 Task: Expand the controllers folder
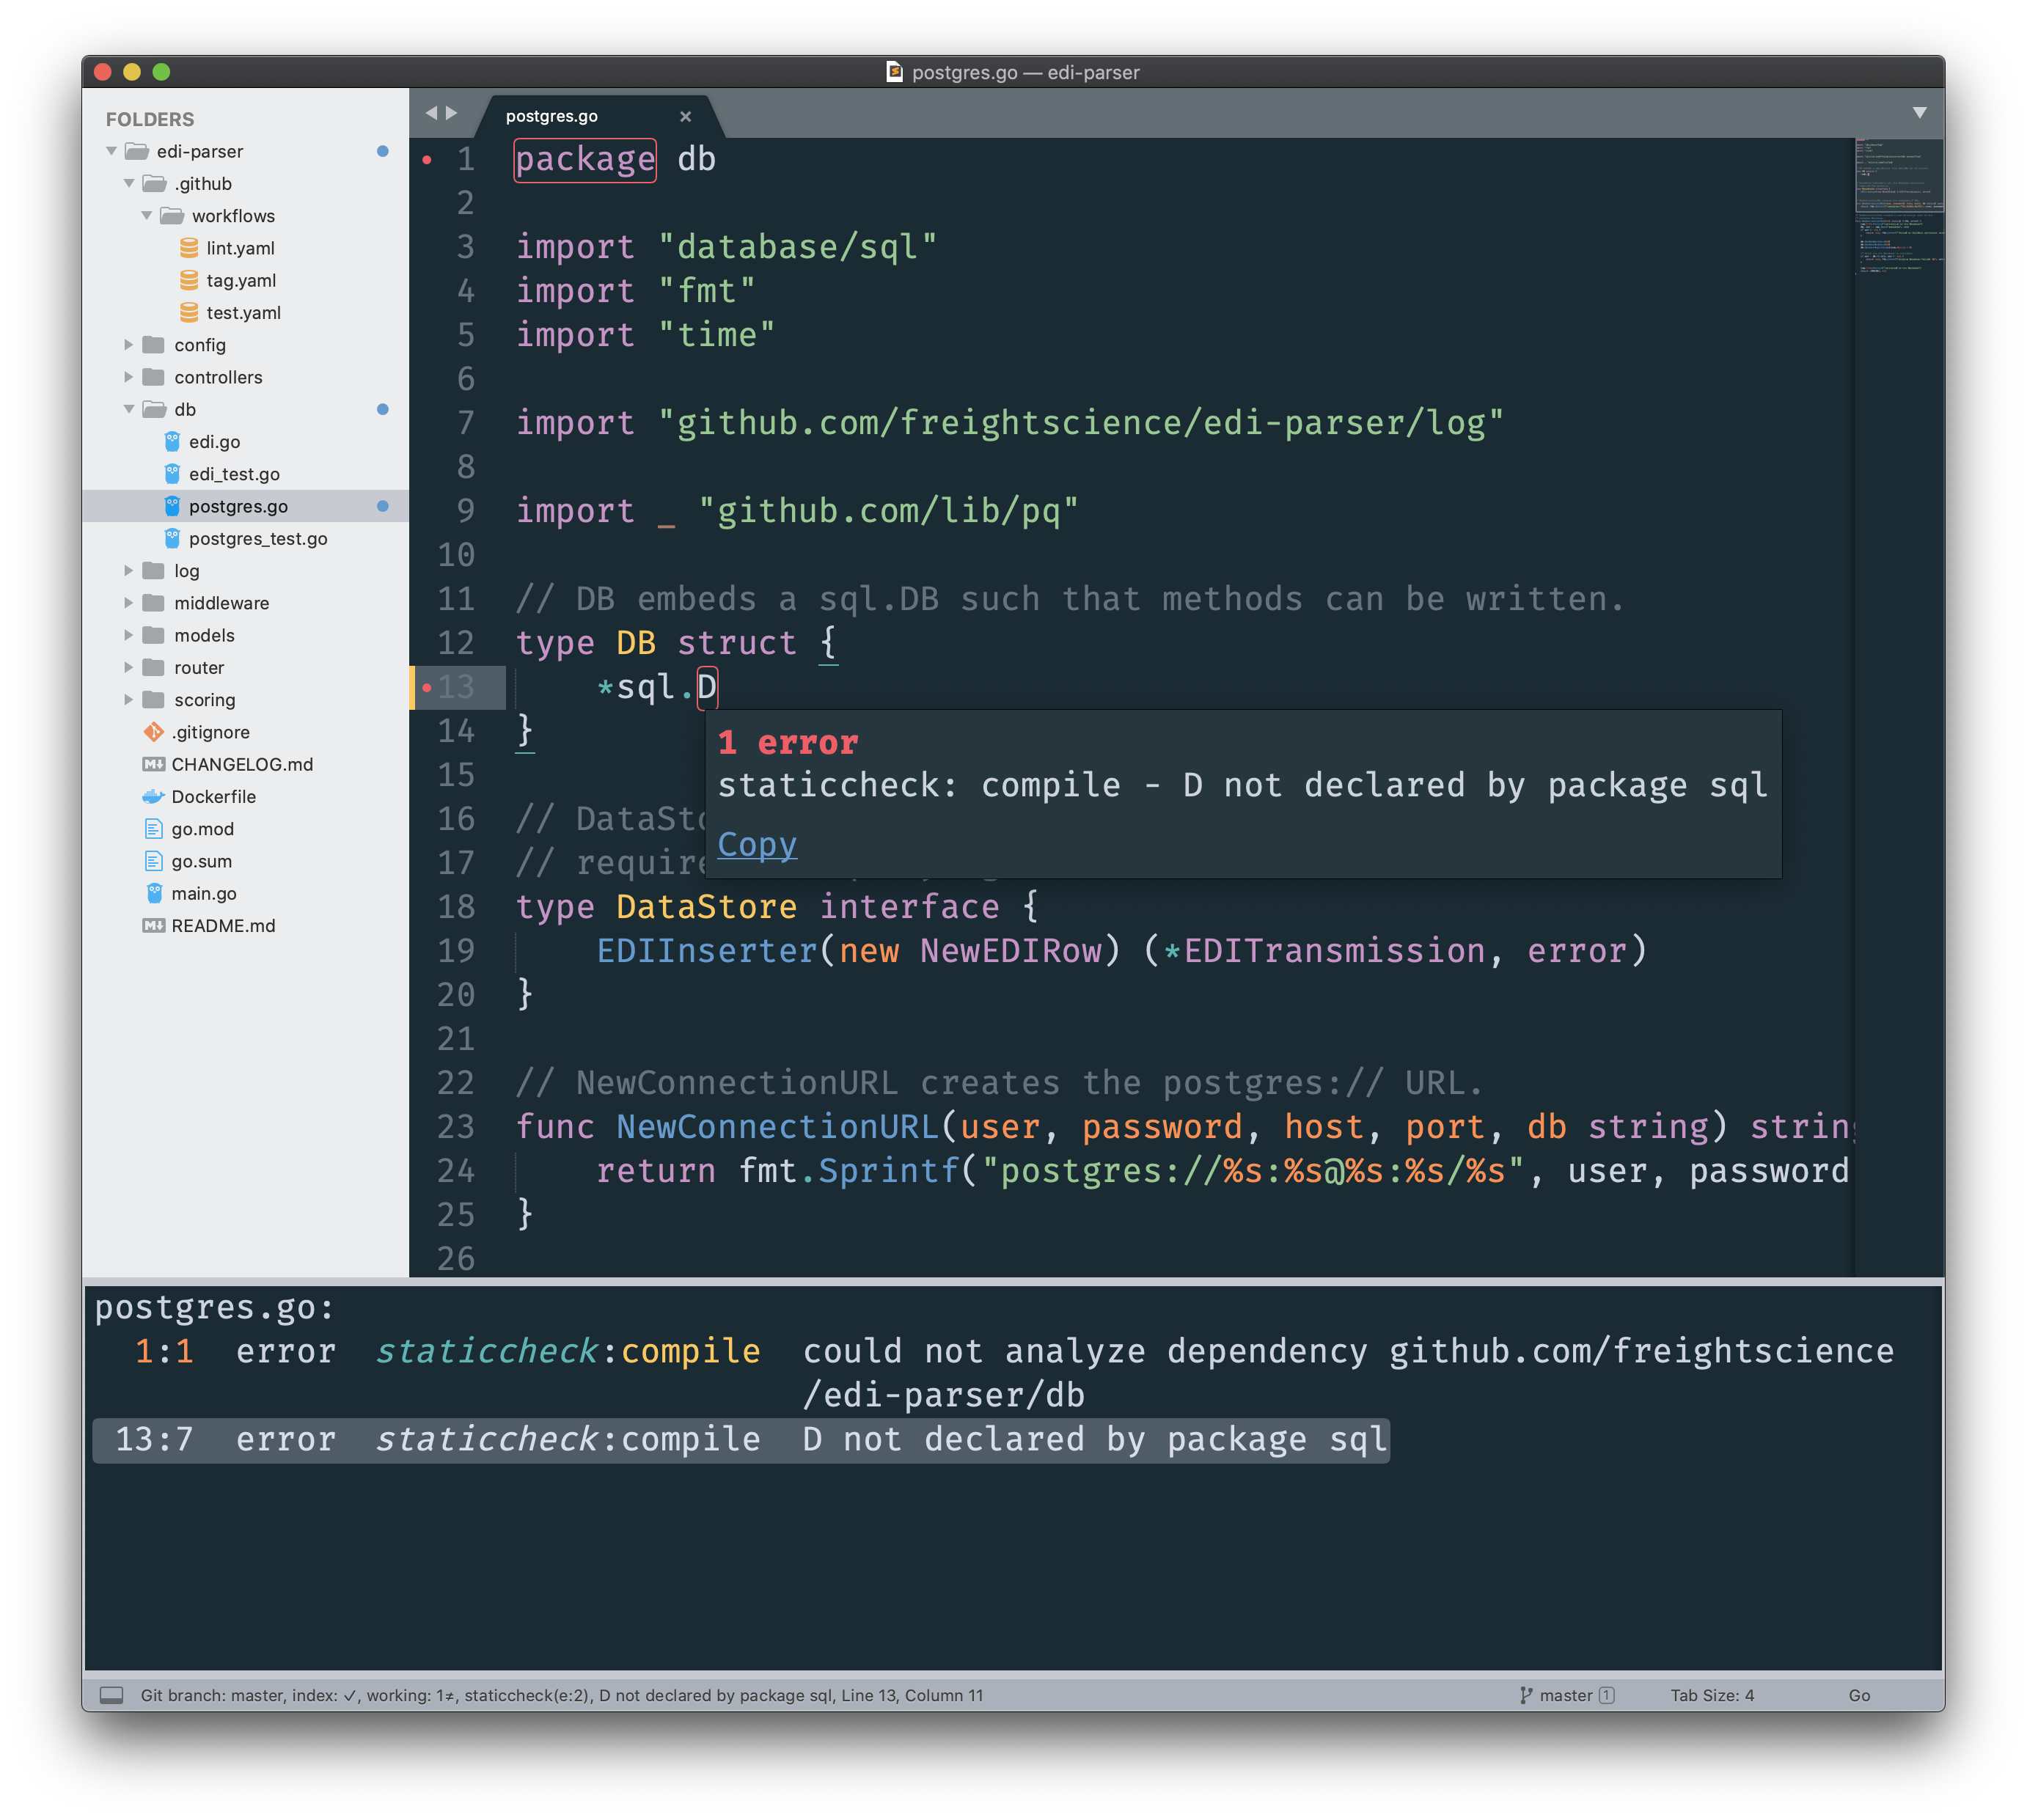click(x=129, y=377)
